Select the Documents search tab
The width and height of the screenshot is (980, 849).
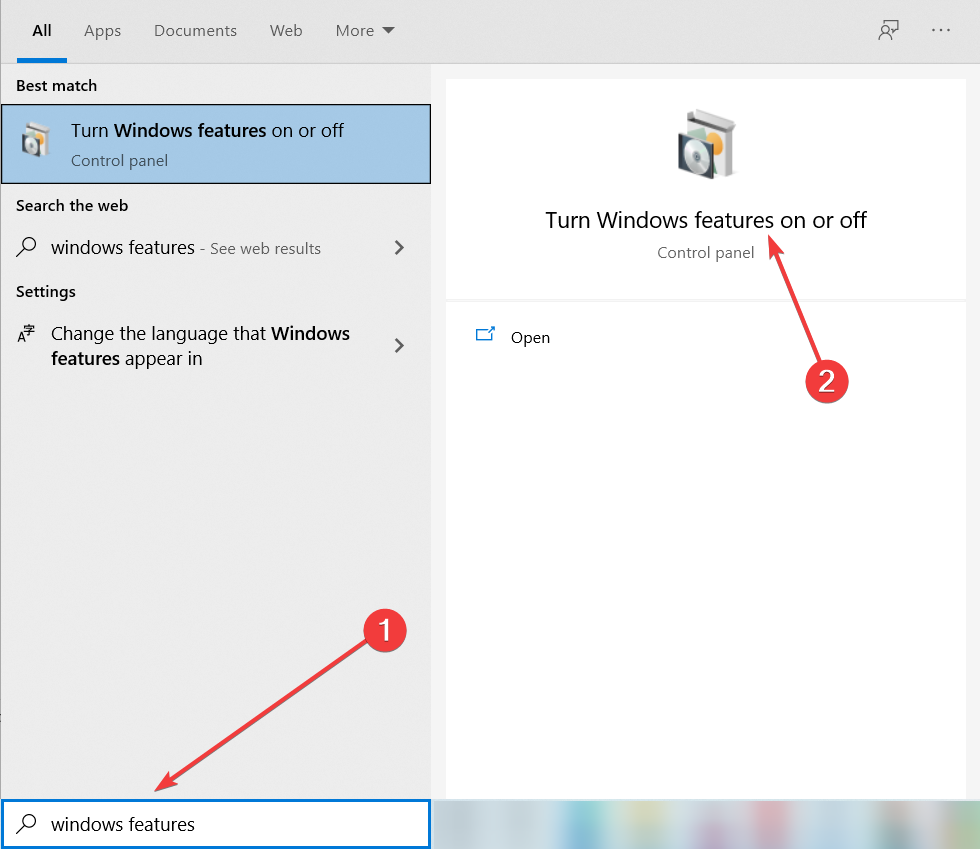pos(195,31)
